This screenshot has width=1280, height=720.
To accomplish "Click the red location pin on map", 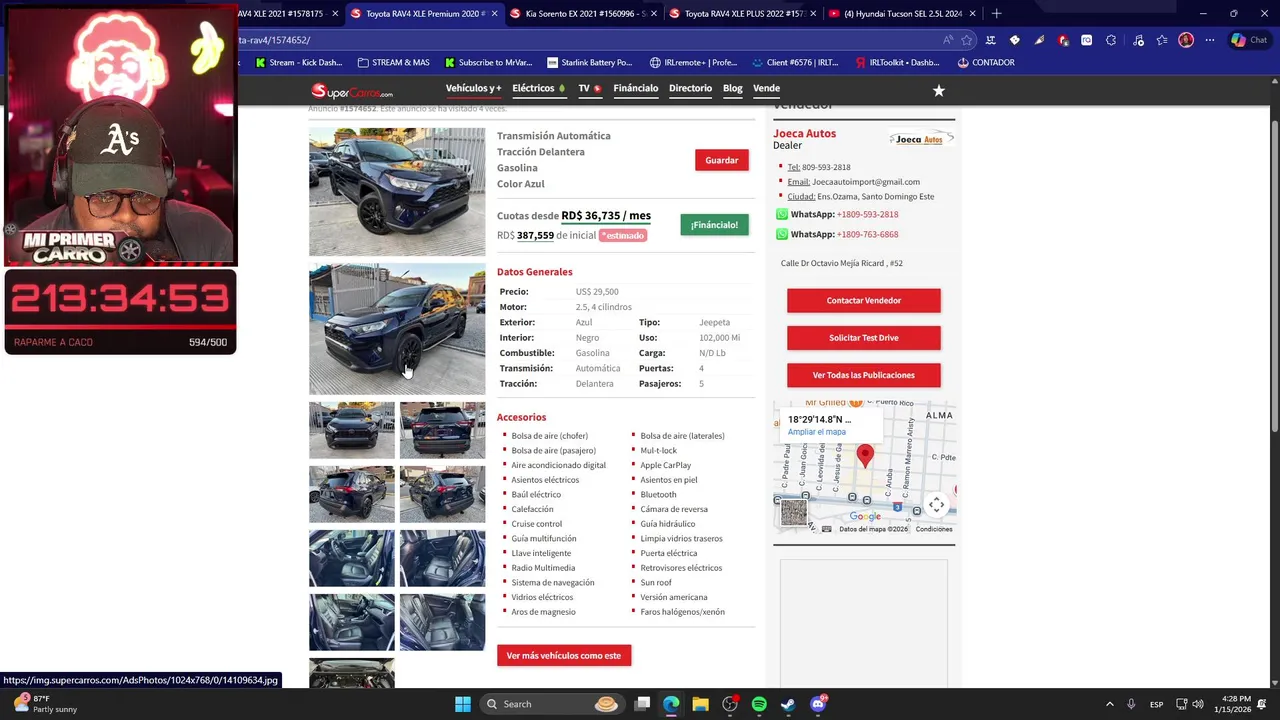I will pos(865,456).
